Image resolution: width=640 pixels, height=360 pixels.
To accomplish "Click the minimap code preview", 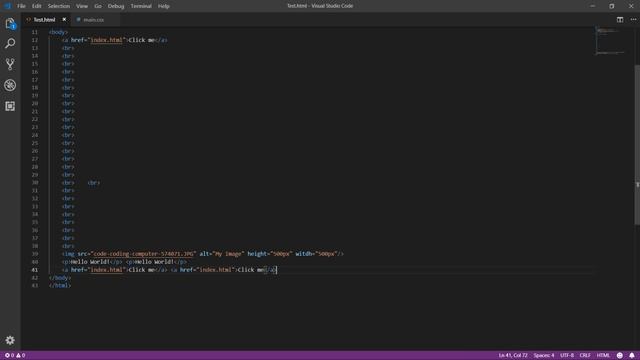I will (x=610, y=41).
